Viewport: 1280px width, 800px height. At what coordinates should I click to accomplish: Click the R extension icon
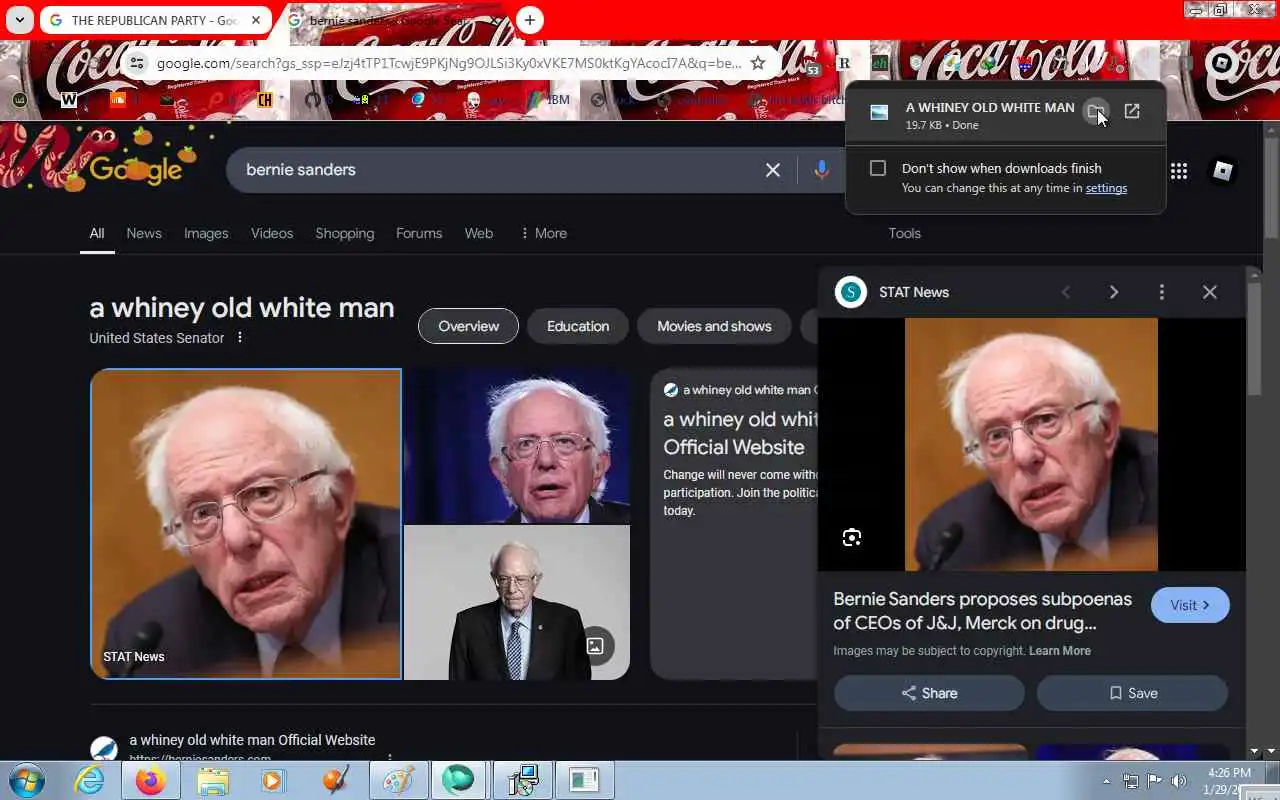843,63
